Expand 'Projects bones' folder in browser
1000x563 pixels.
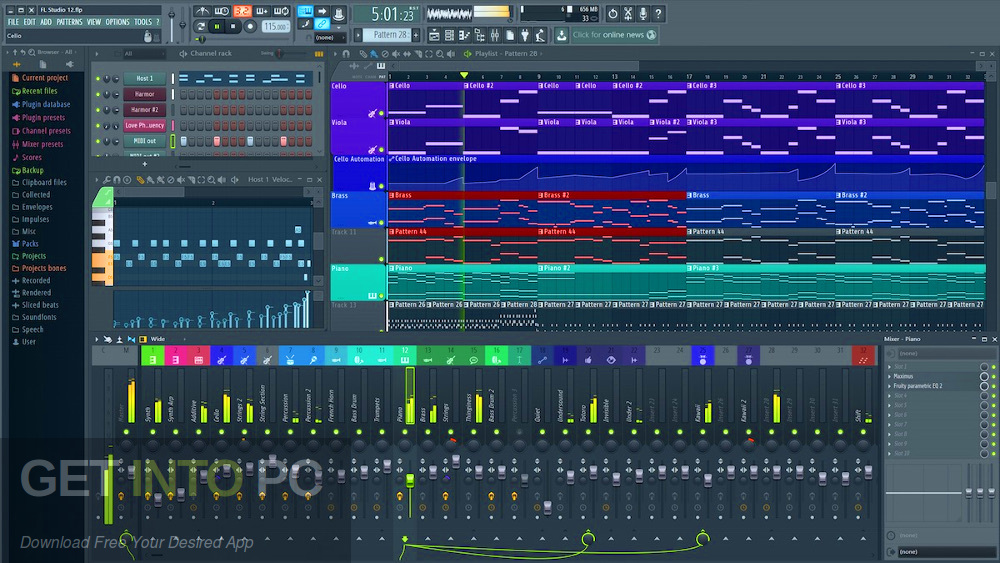[x=43, y=268]
